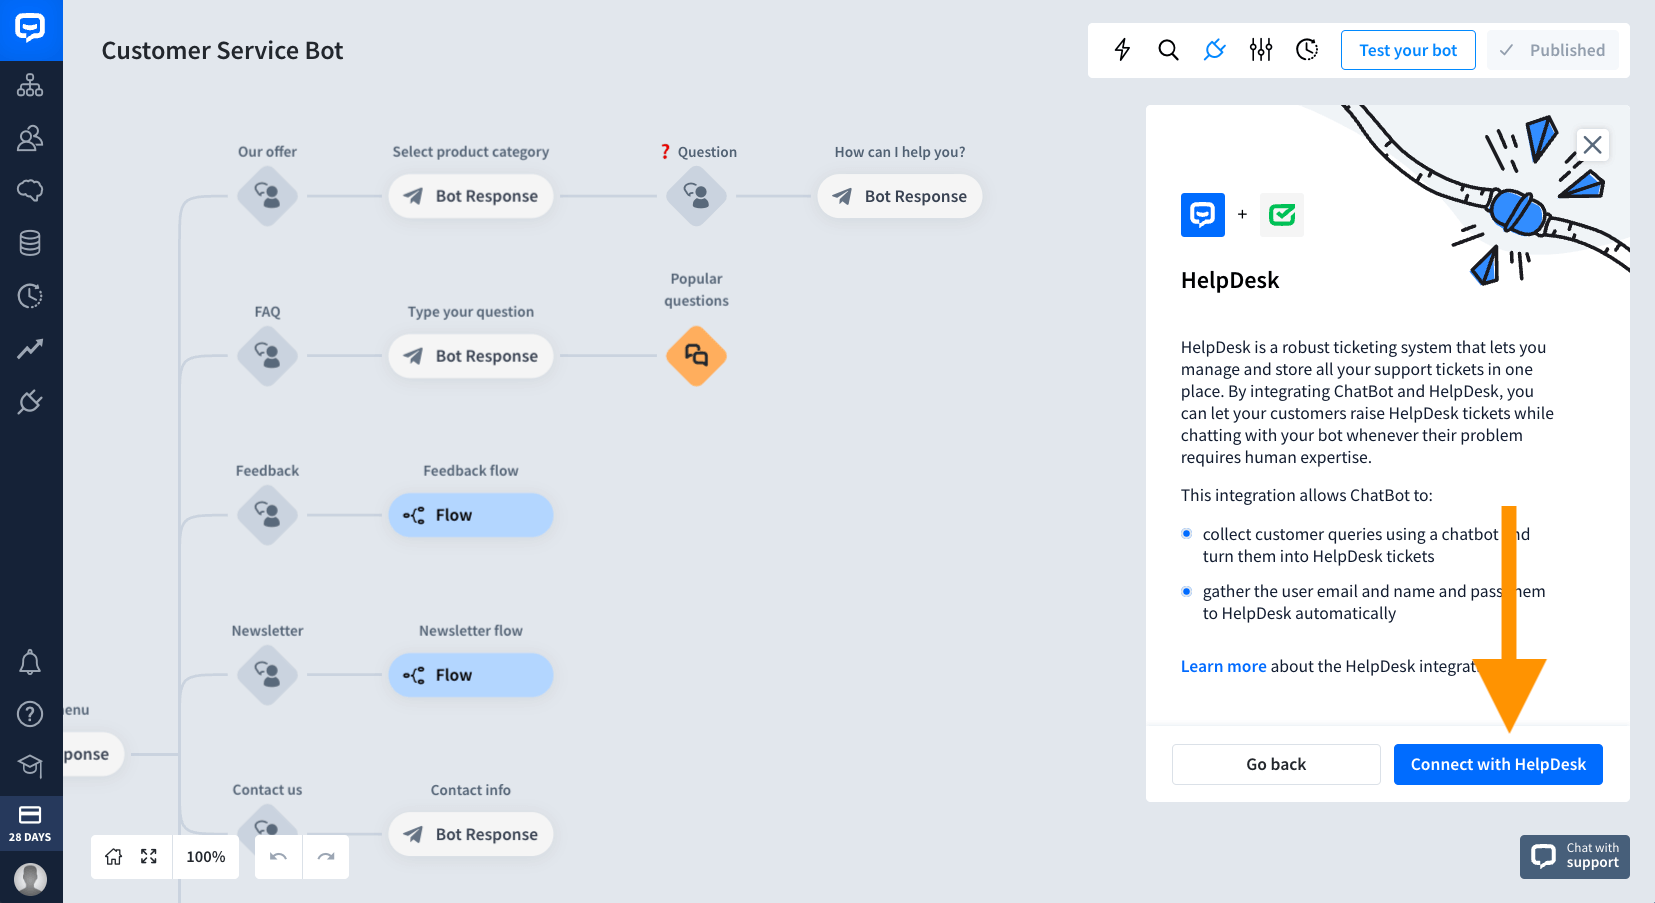Click the Go back button
This screenshot has width=1655, height=903.
point(1276,764)
